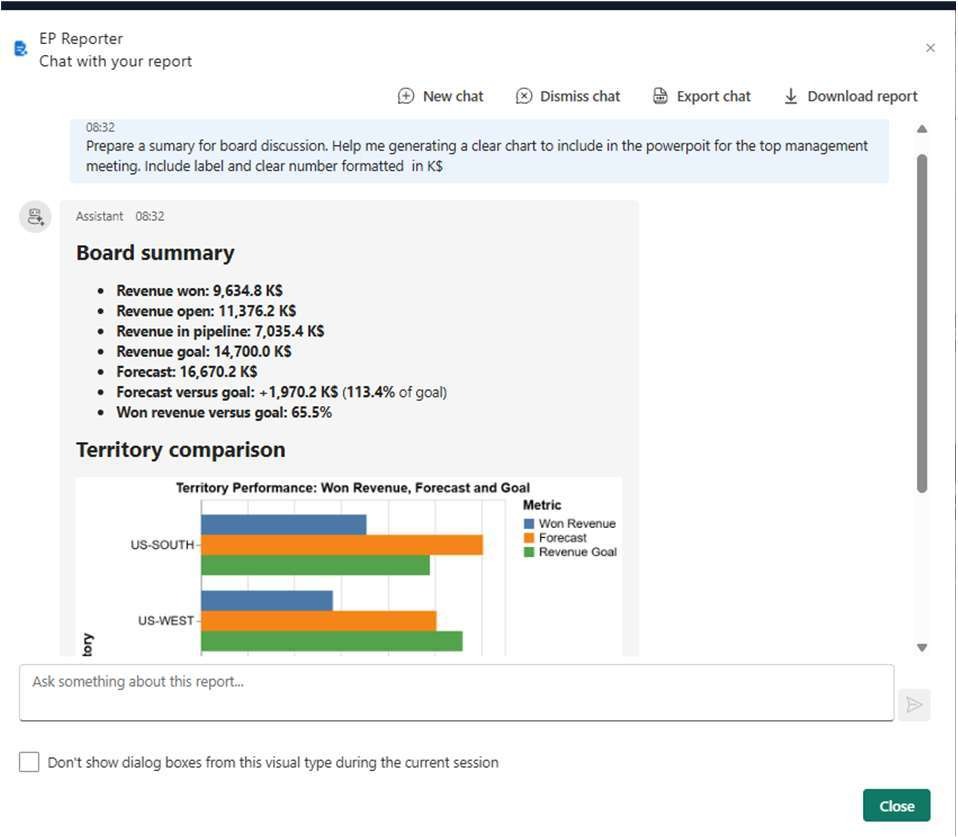Click 'Won revenue versus goal: 65.5%' line
The width and height of the screenshot is (958, 837).
click(224, 412)
